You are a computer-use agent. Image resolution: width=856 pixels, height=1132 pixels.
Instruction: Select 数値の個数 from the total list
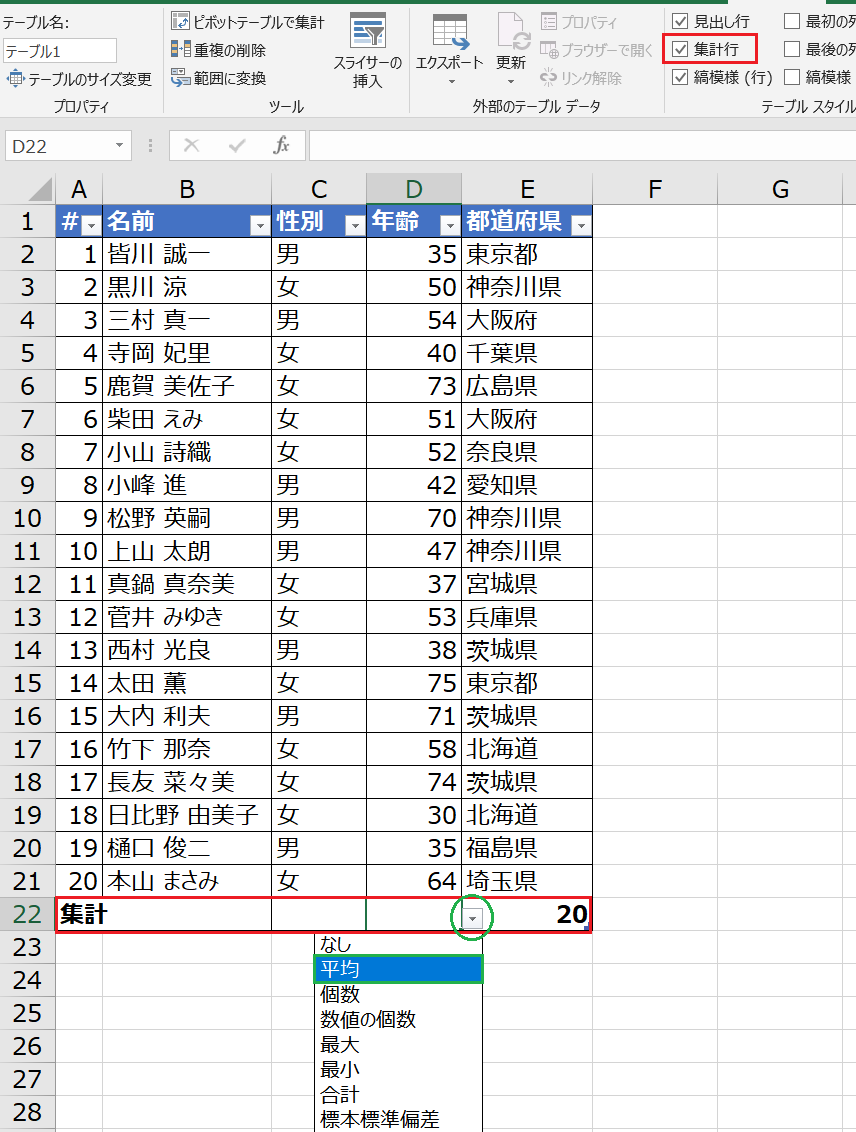coord(398,1019)
